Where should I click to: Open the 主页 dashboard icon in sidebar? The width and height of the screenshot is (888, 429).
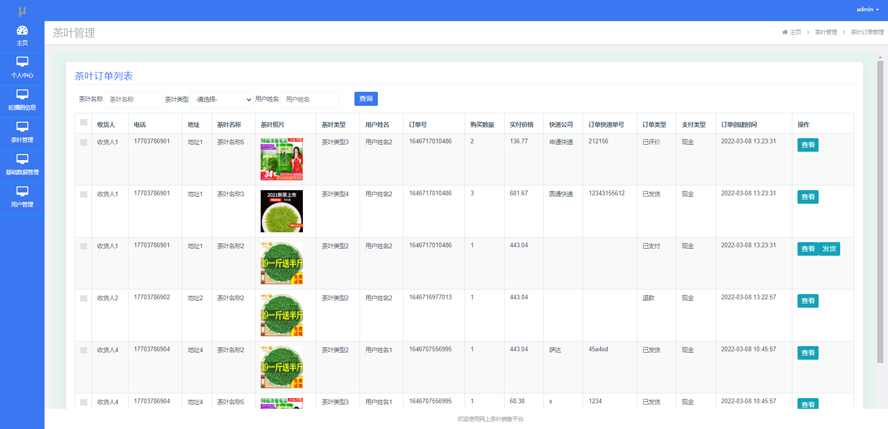coord(22,31)
